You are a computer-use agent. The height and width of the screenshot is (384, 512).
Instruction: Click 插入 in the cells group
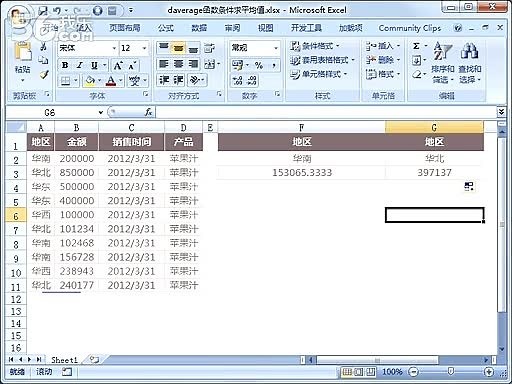(x=383, y=46)
